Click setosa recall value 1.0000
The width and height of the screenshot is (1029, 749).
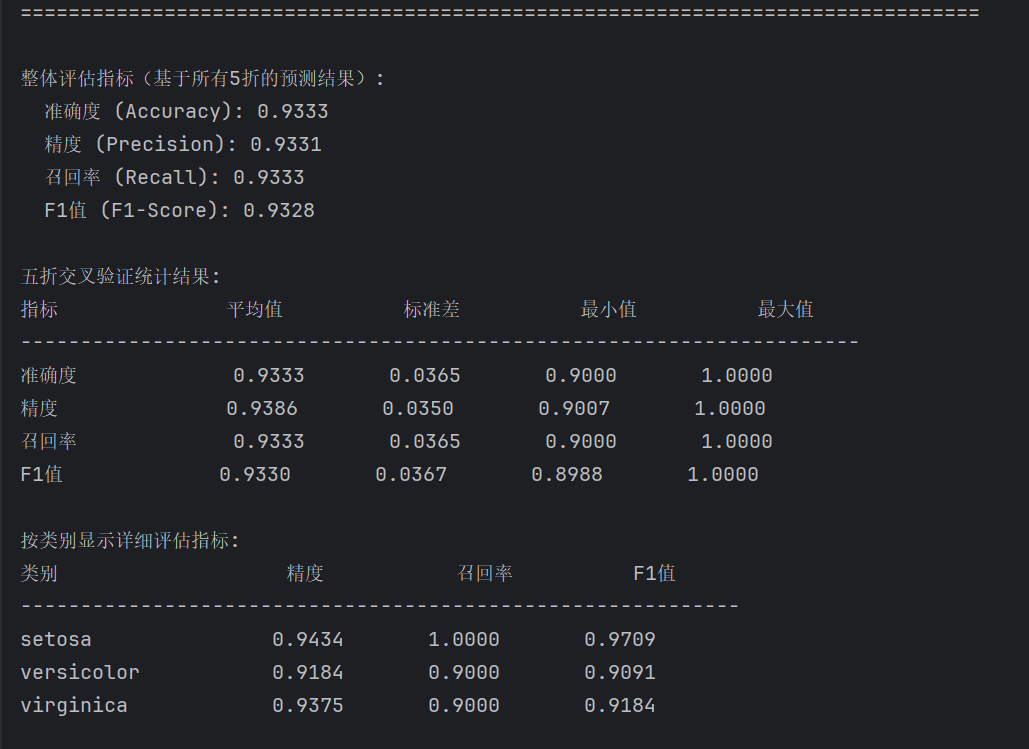[464, 639]
